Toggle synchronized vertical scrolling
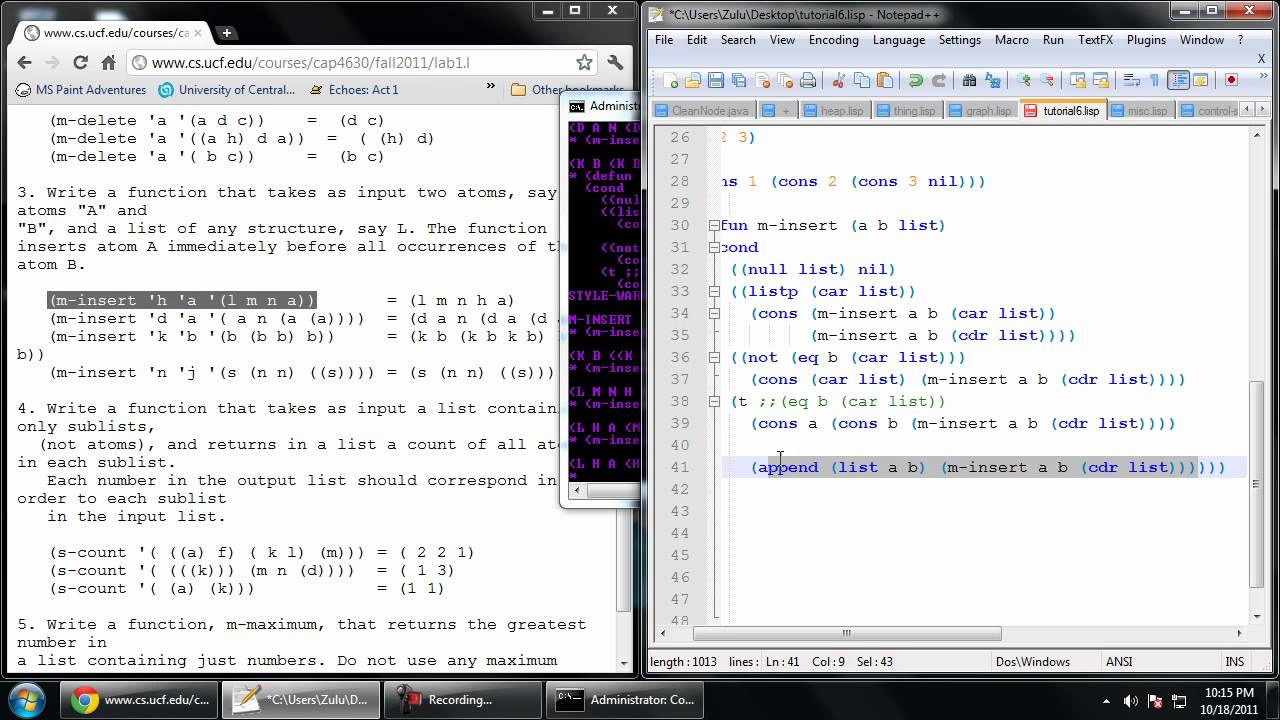The height and width of the screenshot is (720, 1280). (x=1077, y=80)
